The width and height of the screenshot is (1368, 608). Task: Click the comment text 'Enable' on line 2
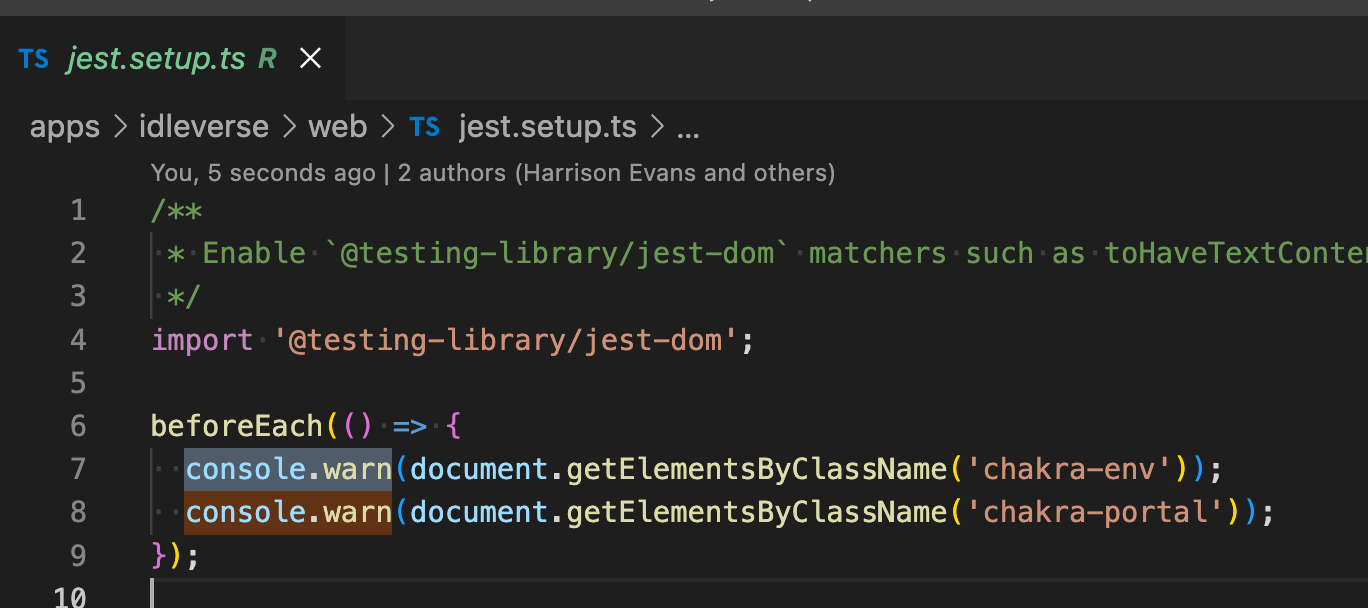[x=254, y=253]
